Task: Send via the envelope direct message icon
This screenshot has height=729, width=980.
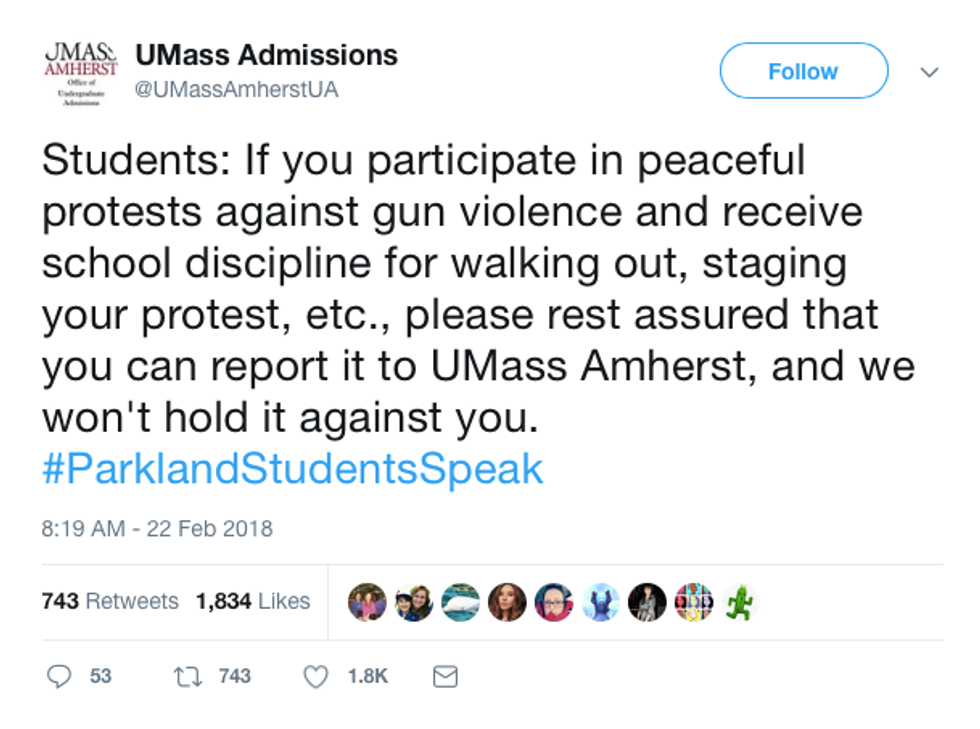Action: pos(444,677)
